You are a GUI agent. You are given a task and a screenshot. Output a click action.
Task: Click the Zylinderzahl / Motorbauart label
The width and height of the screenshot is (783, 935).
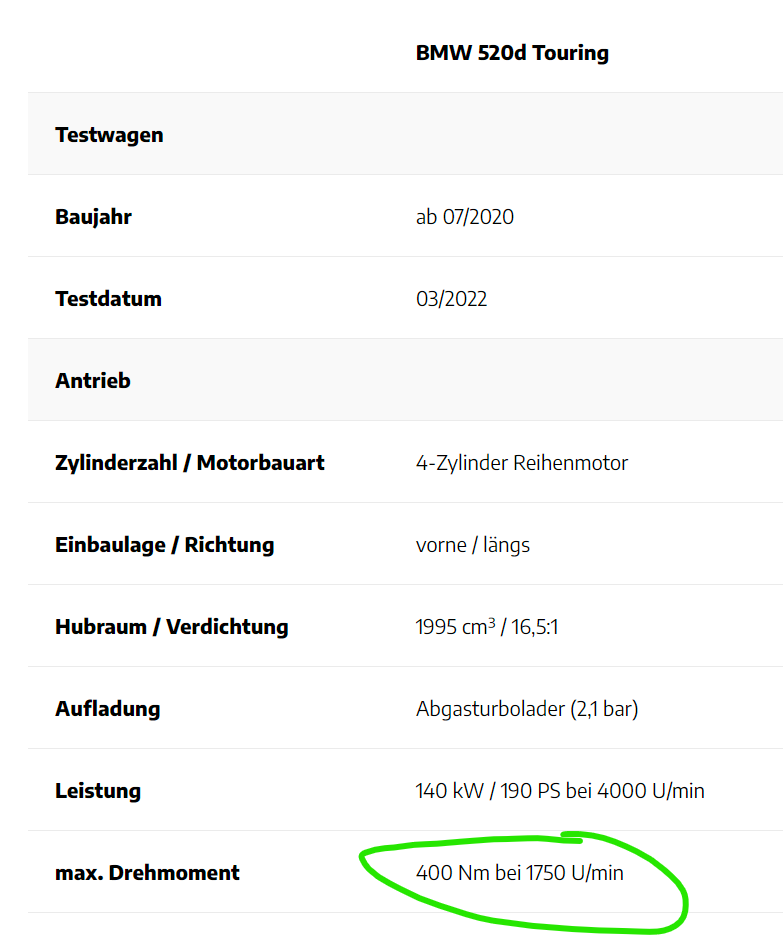(190, 463)
